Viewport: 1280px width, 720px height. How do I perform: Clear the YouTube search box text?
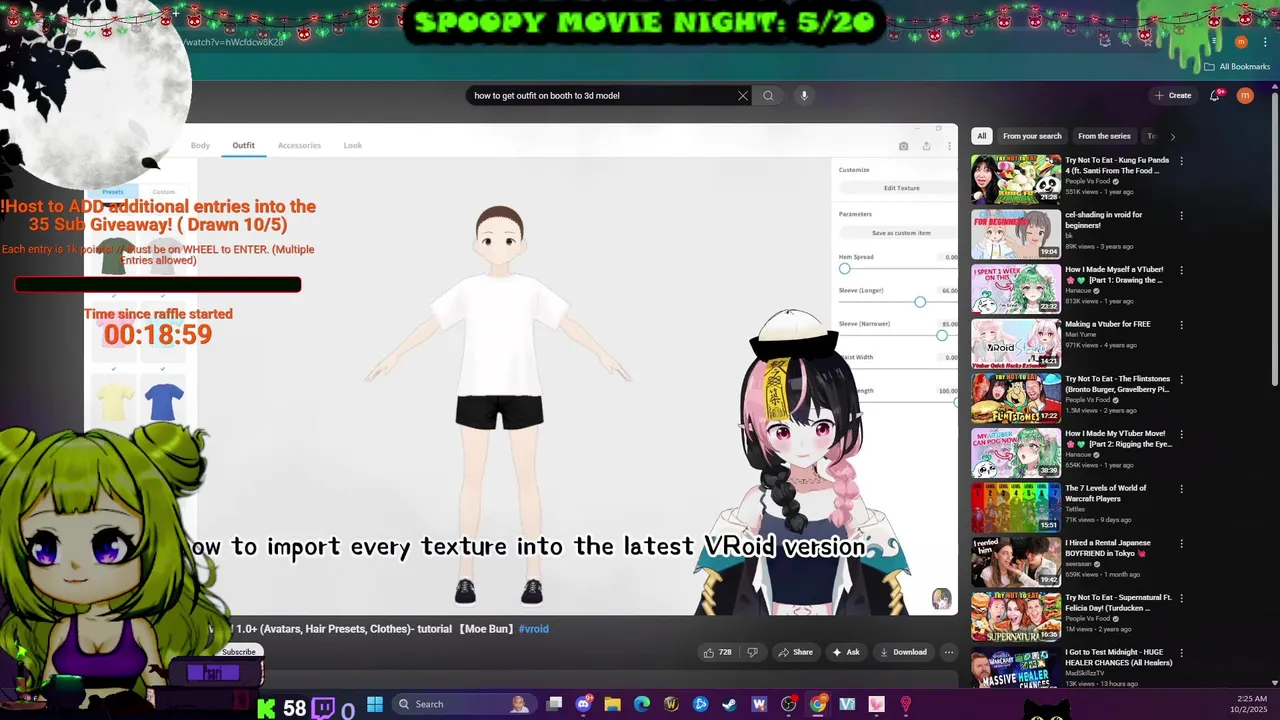[x=743, y=96]
